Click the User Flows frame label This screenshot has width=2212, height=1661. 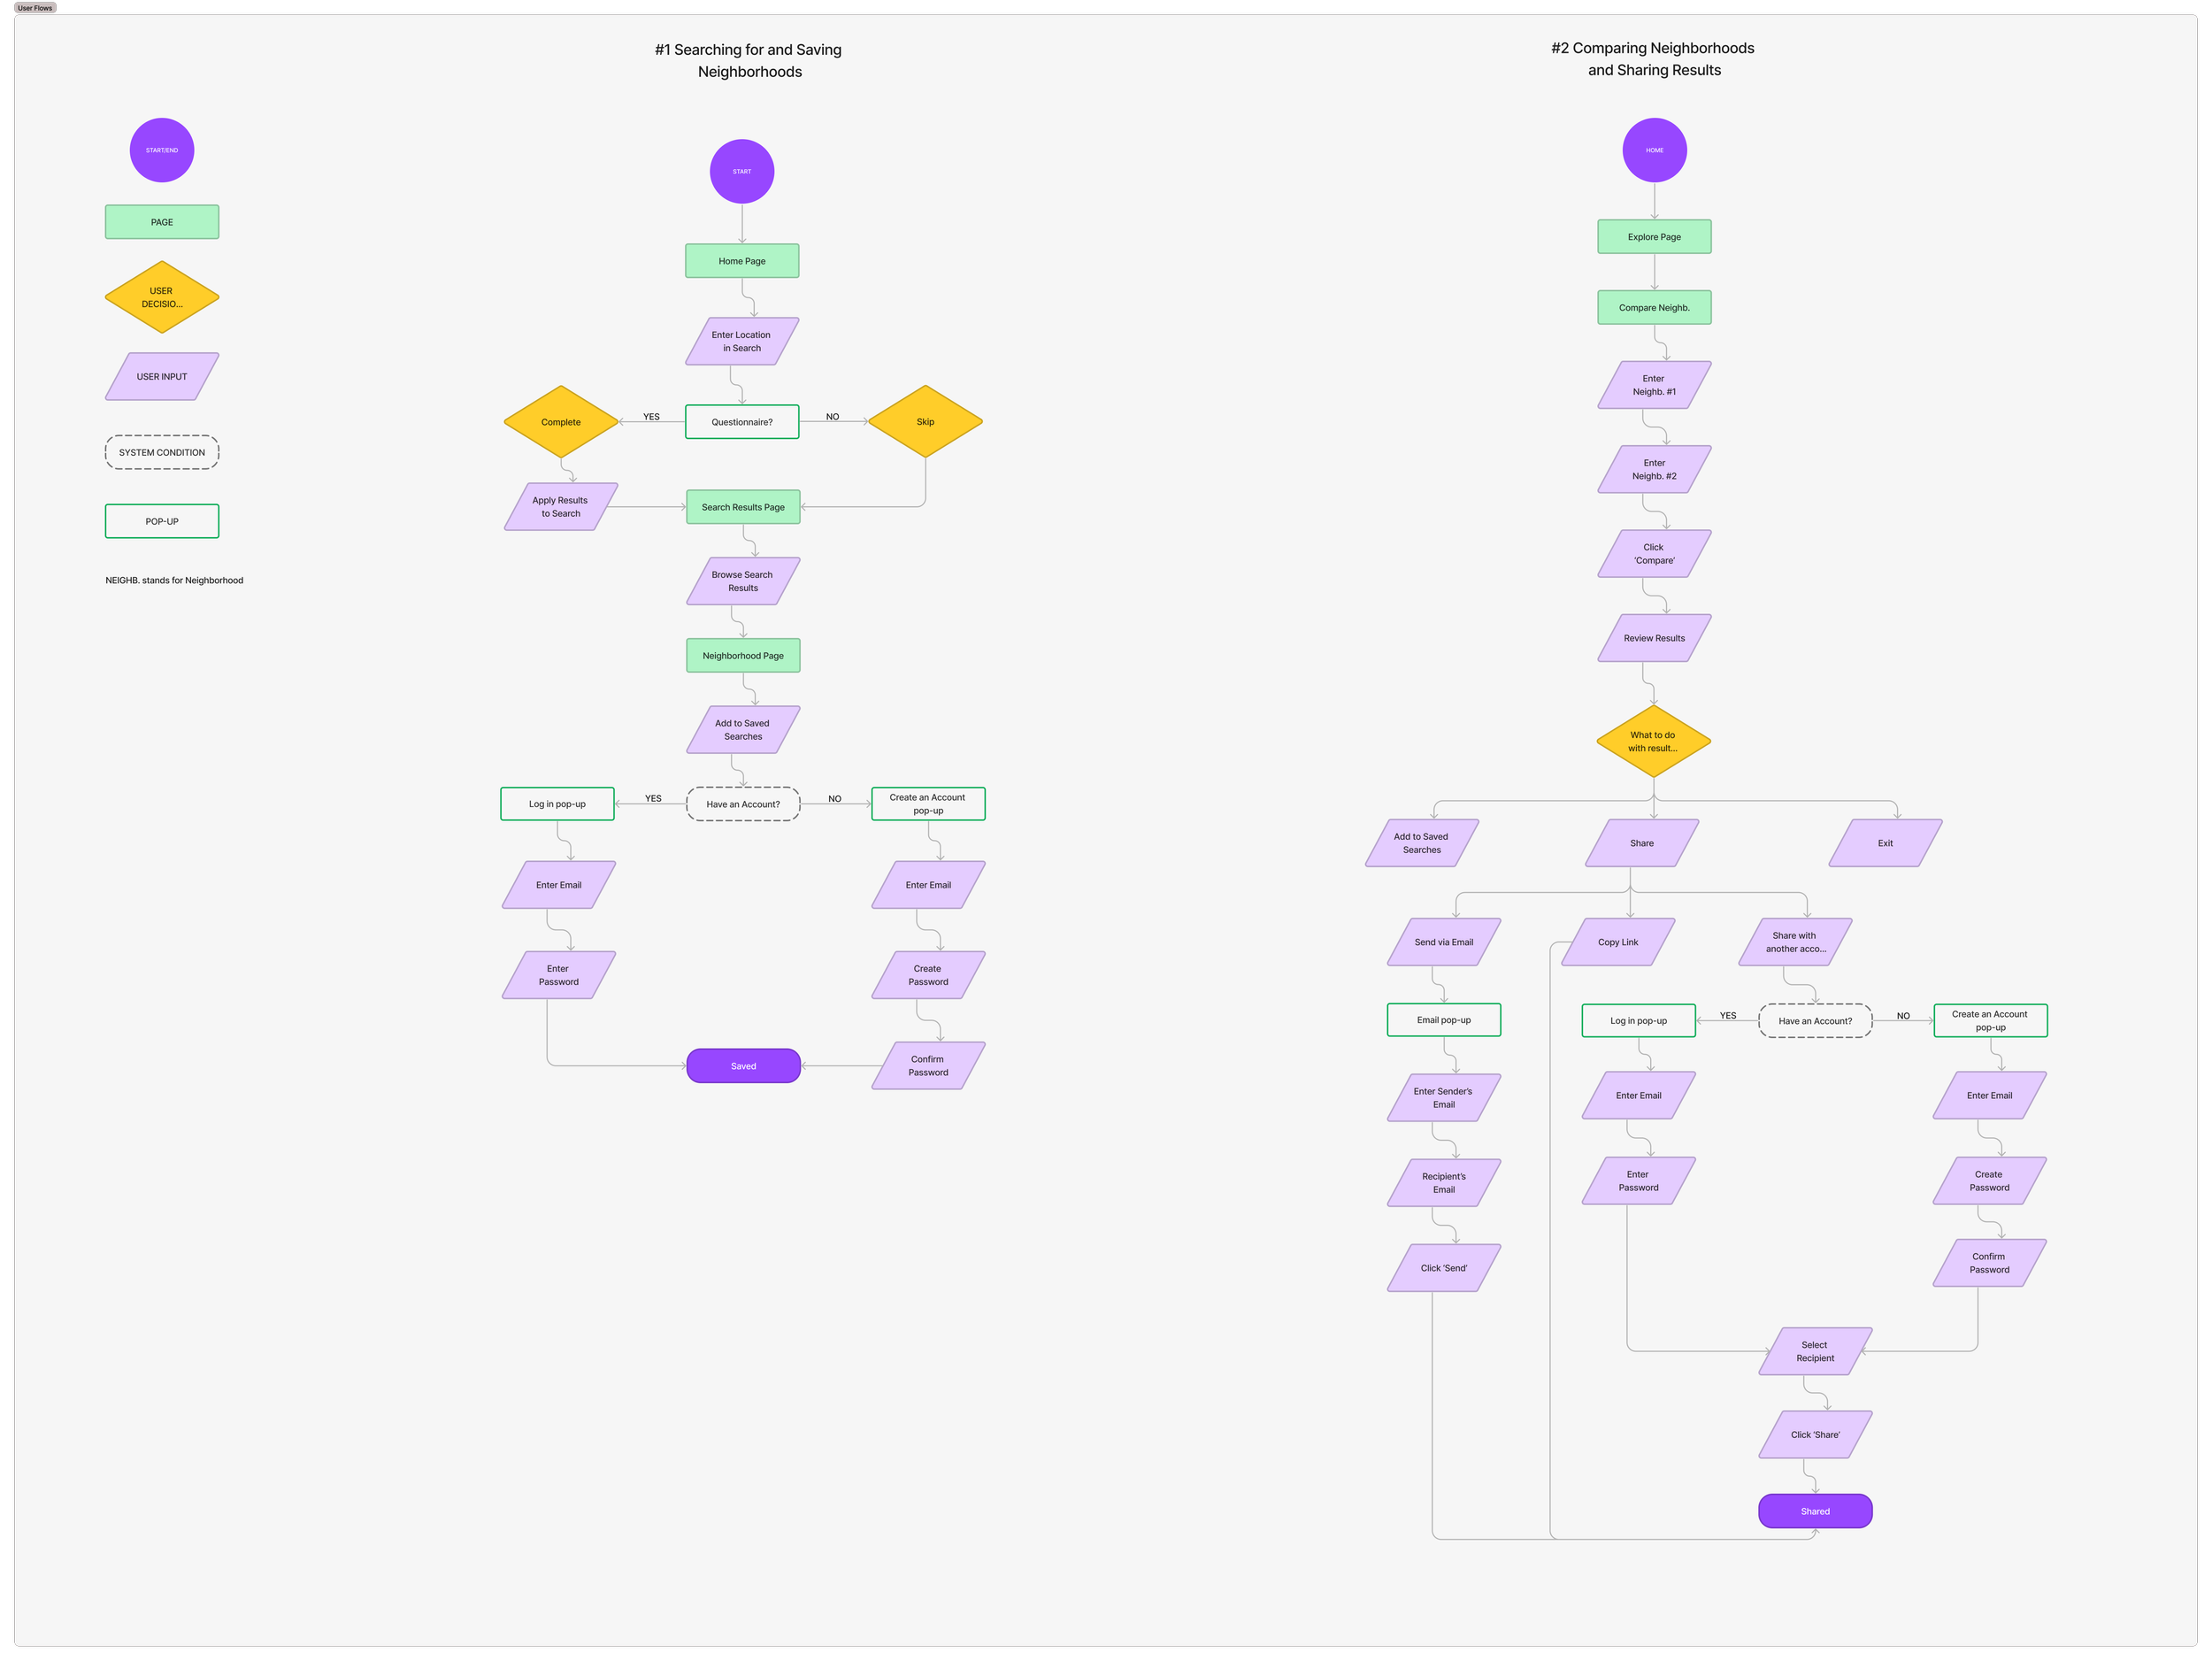point(35,7)
